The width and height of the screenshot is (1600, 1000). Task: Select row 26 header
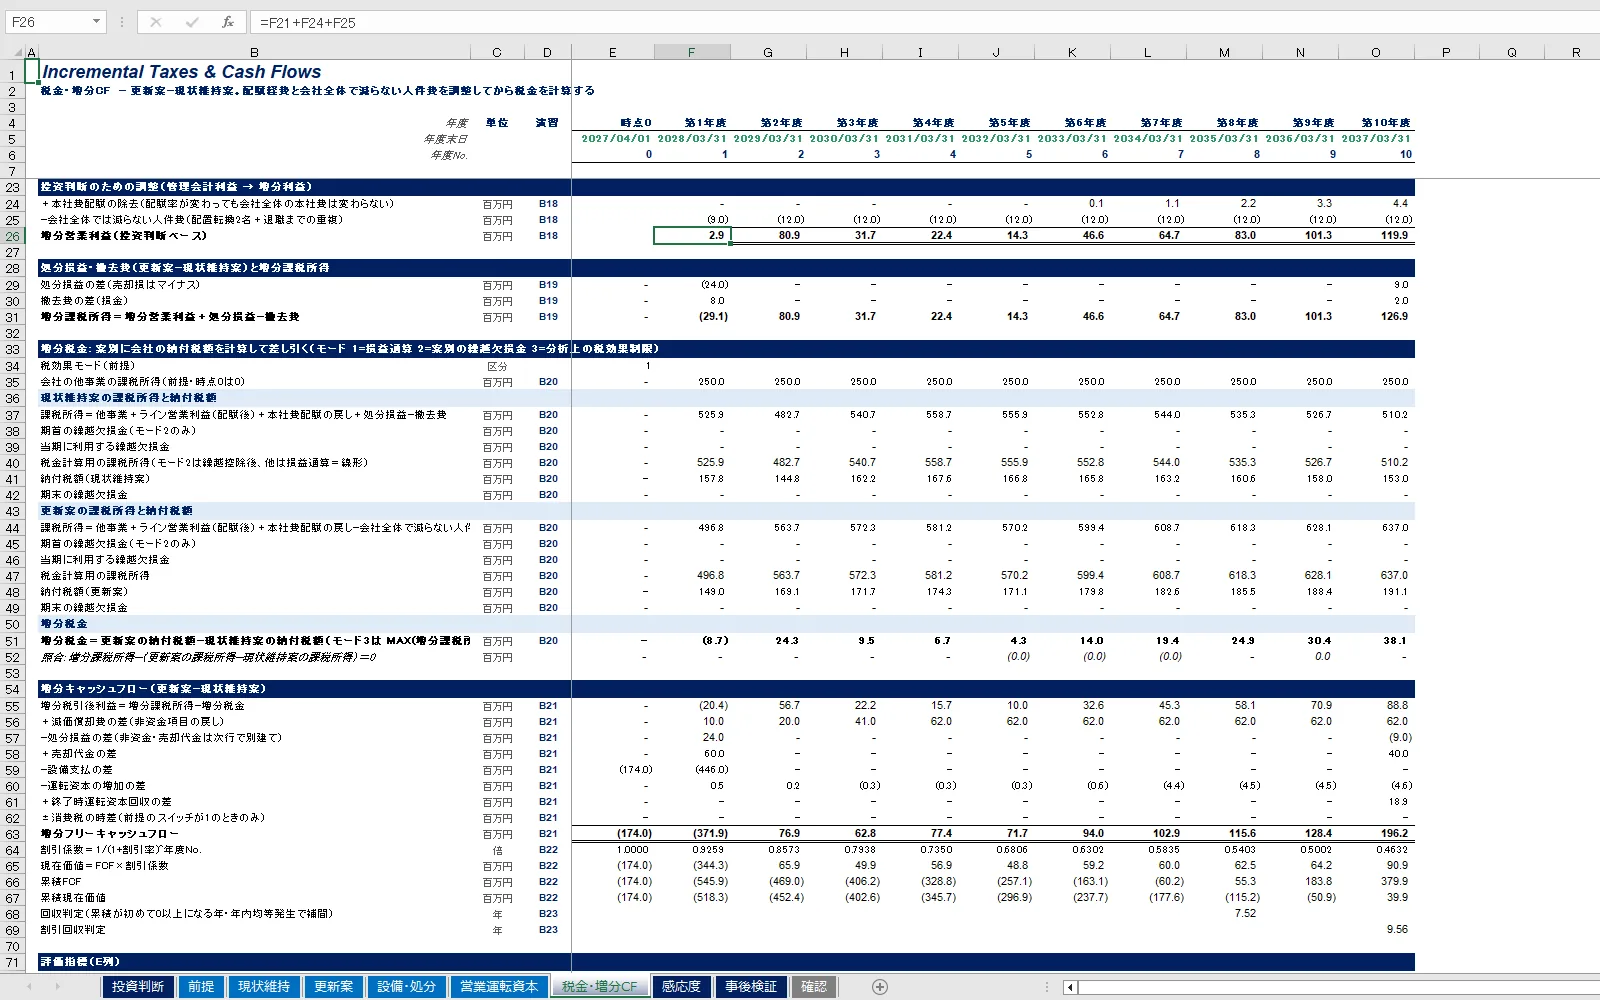pos(12,236)
